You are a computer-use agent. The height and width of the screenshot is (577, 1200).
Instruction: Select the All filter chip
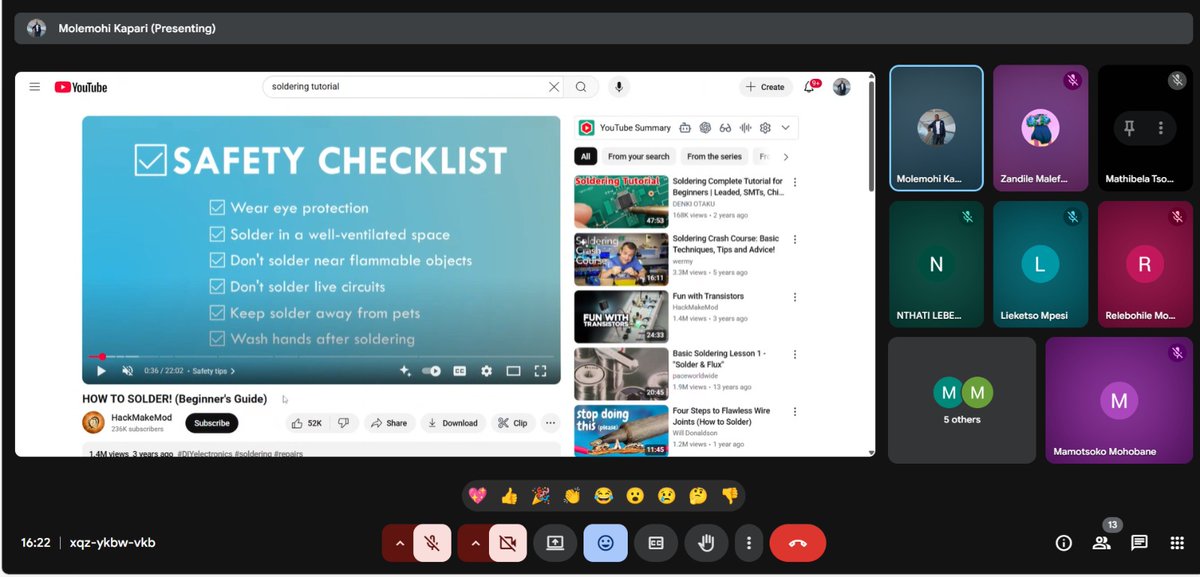[586, 157]
